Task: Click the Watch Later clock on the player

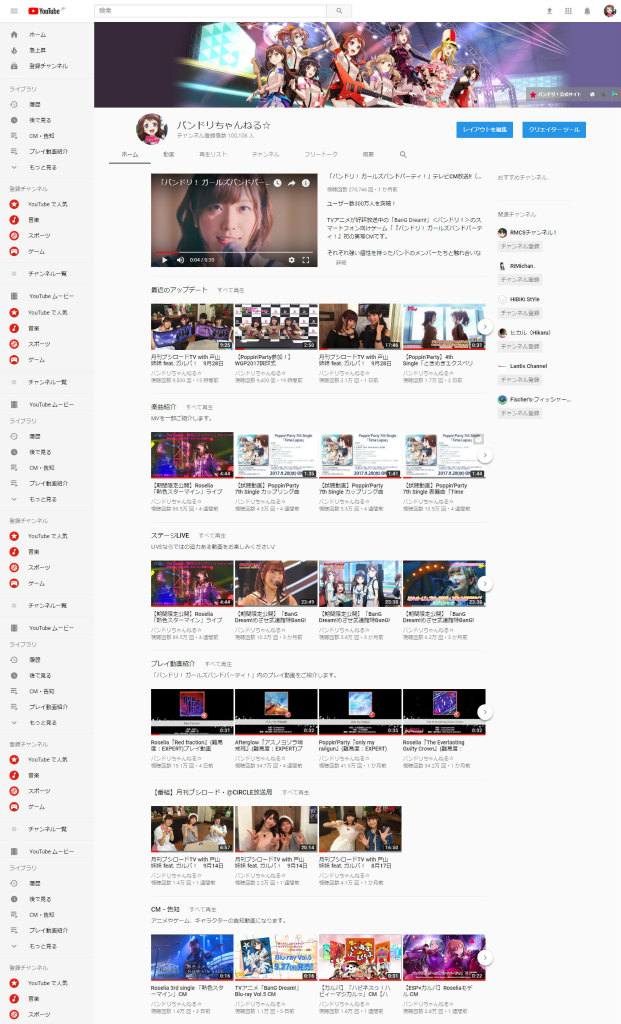Action: point(278,184)
